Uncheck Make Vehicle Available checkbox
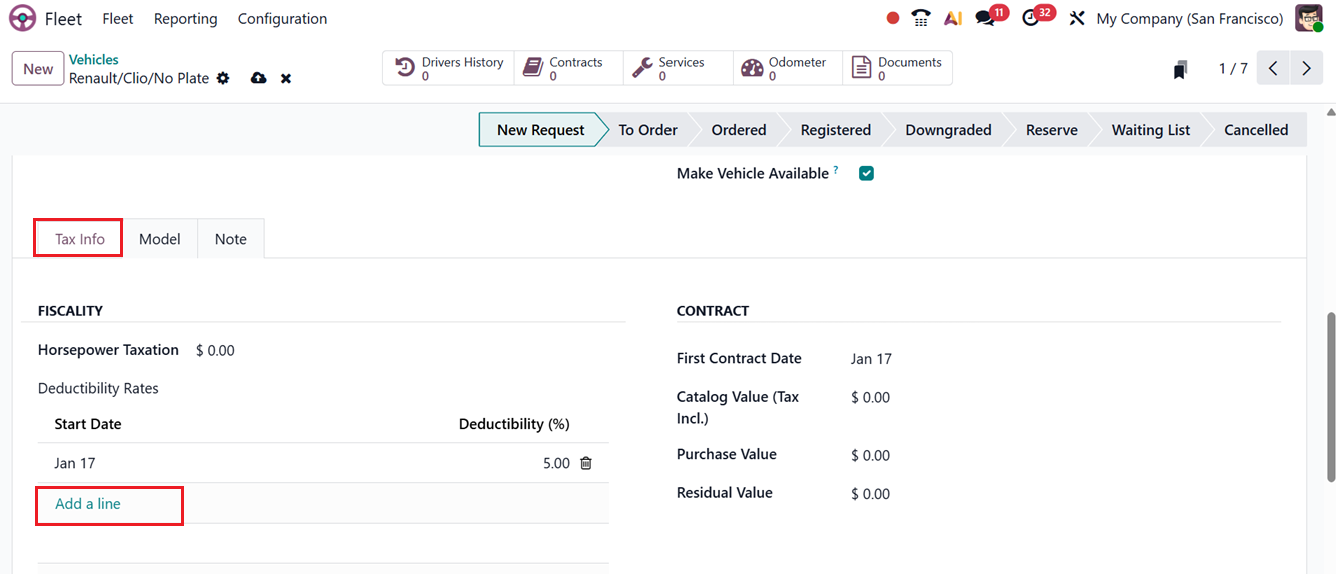 [x=867, y=173]
